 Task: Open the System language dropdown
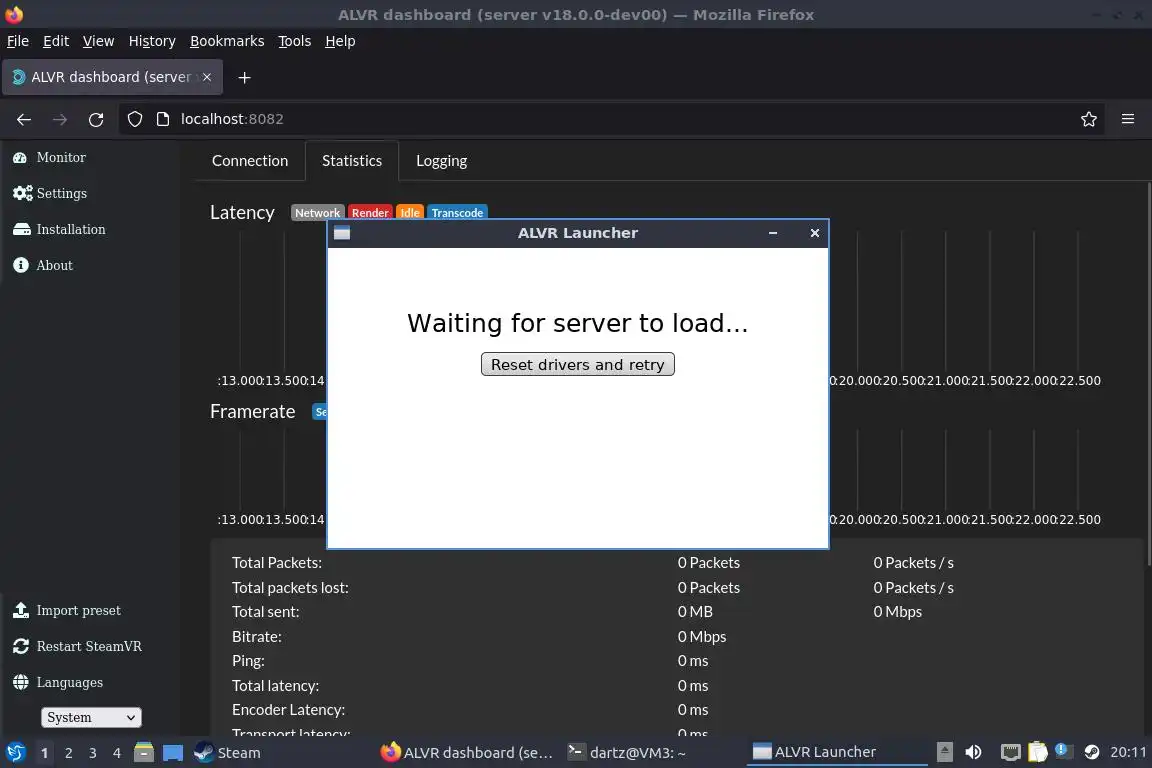coord(91,717)
